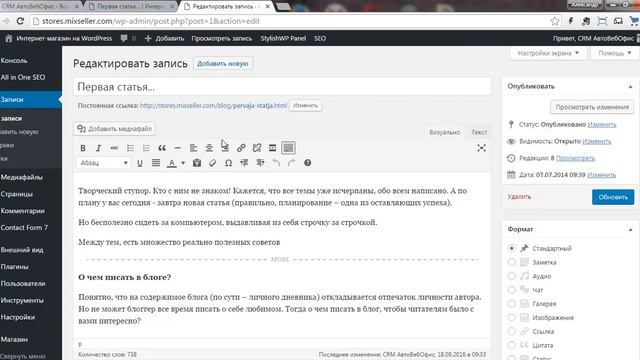Clear formatting with eraser icon
Viewport: 640px width, 360px height.
pyautogui.click(x=212, y=163)
